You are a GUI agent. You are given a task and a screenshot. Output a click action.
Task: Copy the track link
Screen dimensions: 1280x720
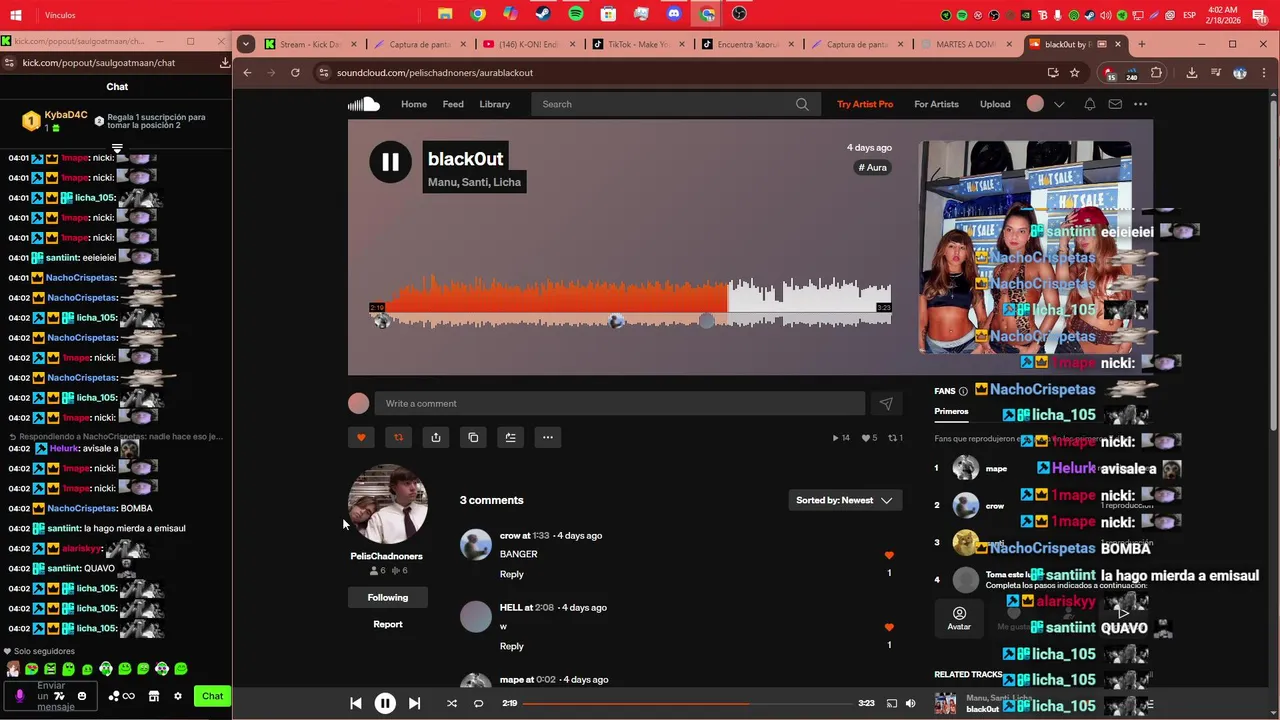(x=473, y=437)
